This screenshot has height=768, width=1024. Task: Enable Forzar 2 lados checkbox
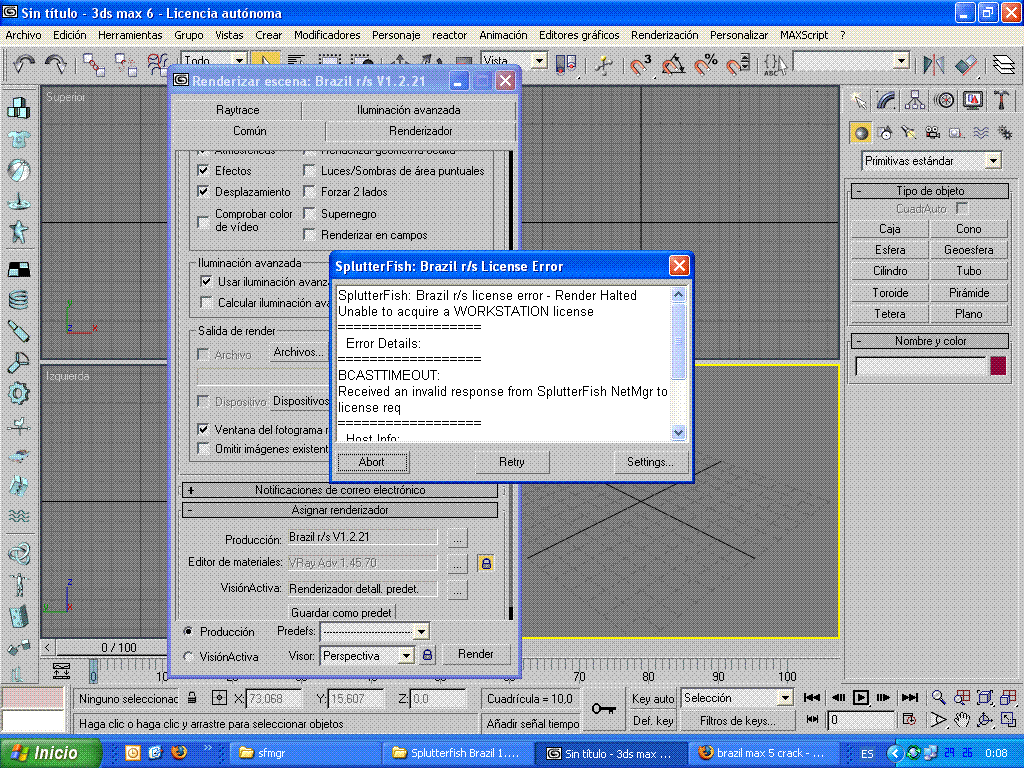(309, 191)
